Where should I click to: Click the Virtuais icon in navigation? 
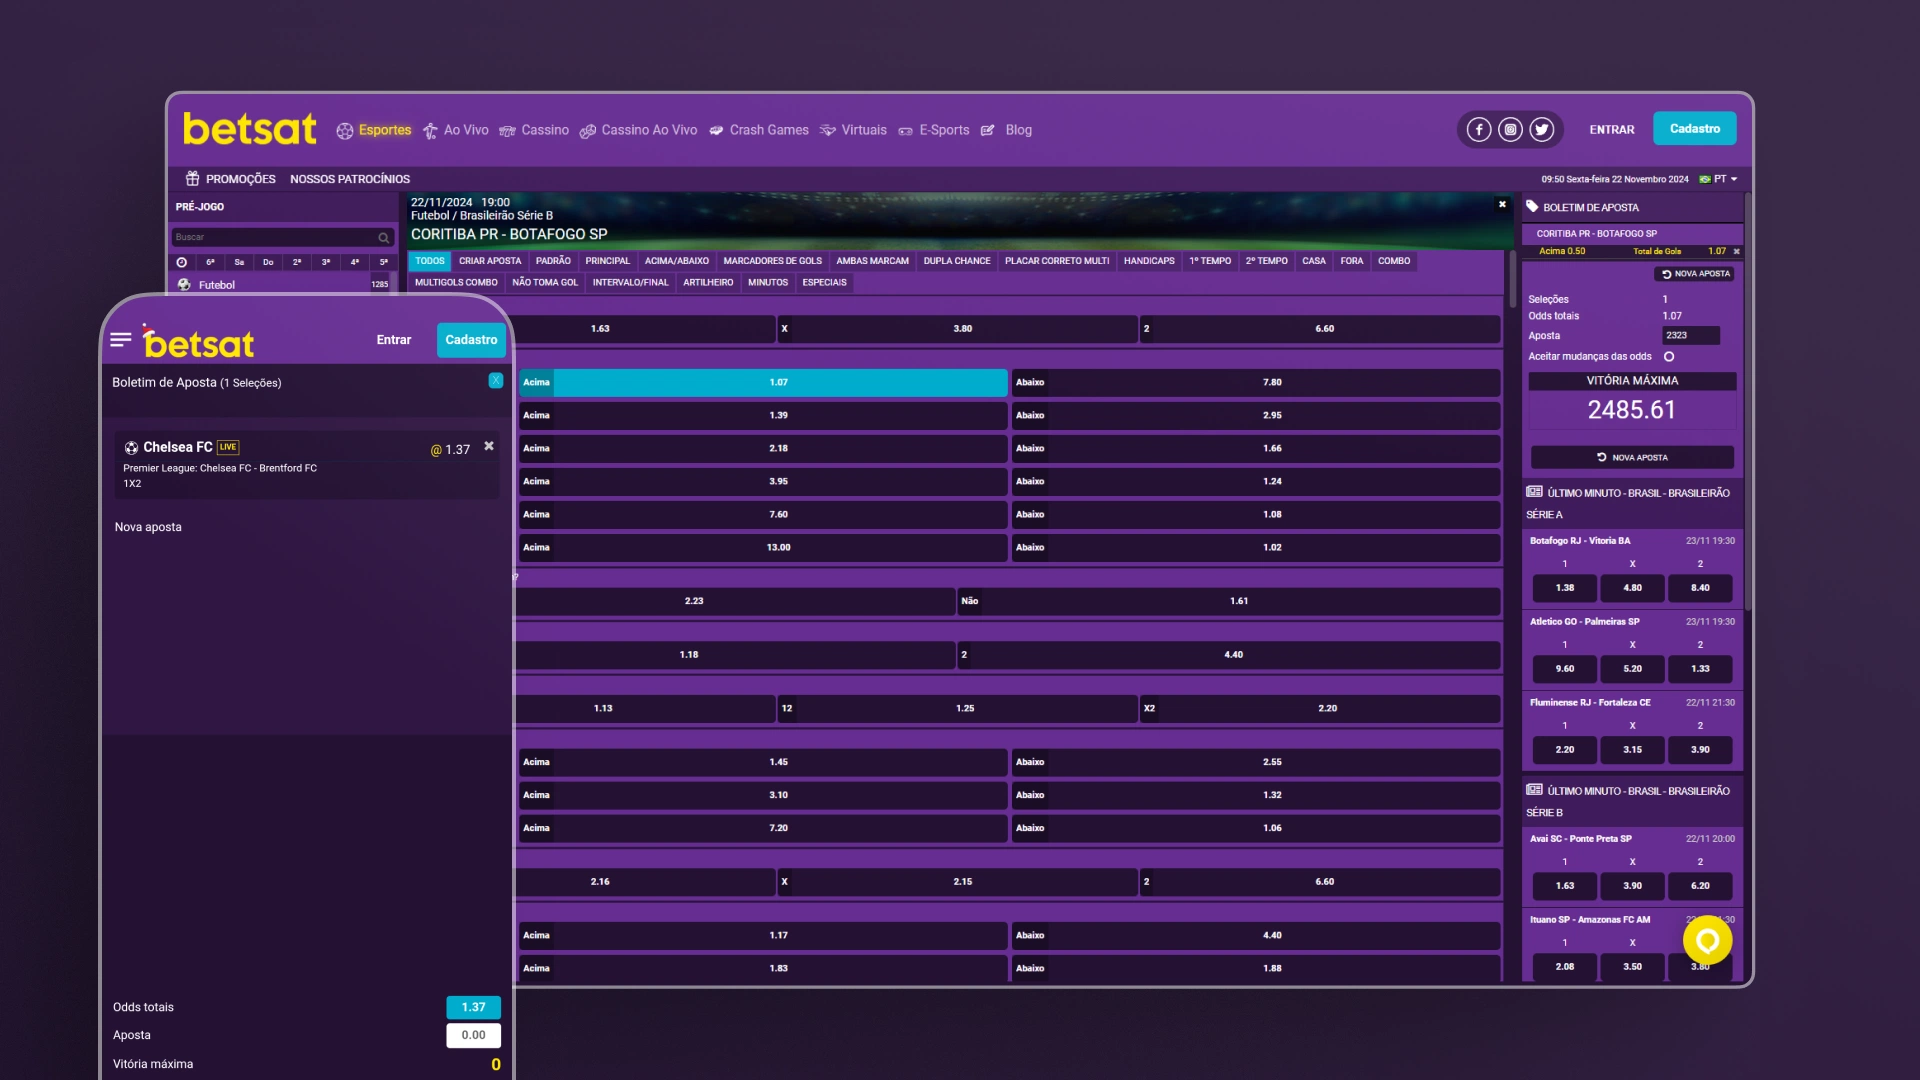pos(827,131)
